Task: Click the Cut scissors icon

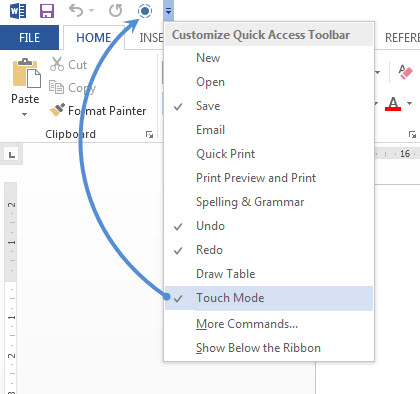Action: tap(57, 64)
